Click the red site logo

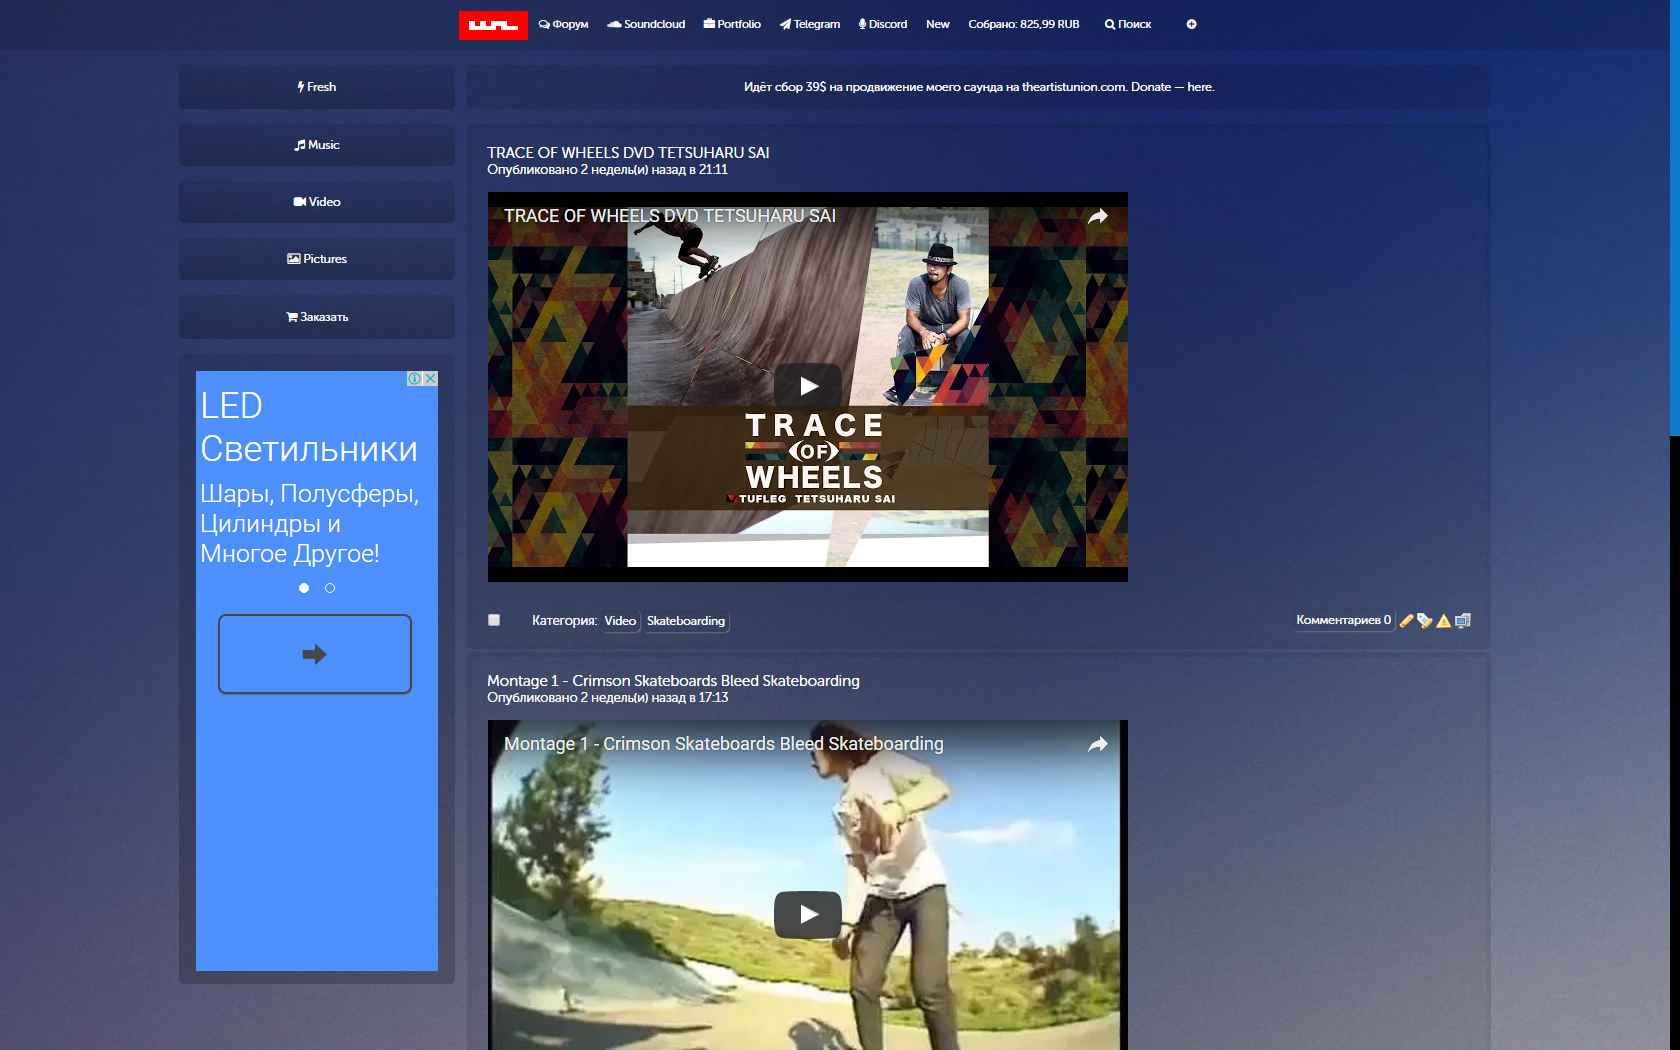click(493, 25)
